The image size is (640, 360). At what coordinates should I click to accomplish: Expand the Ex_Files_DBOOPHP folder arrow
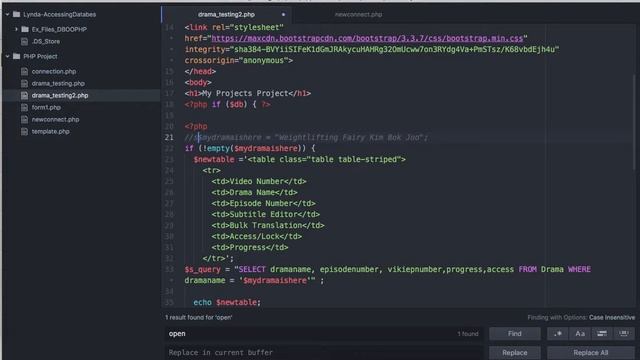pos(16,29)
